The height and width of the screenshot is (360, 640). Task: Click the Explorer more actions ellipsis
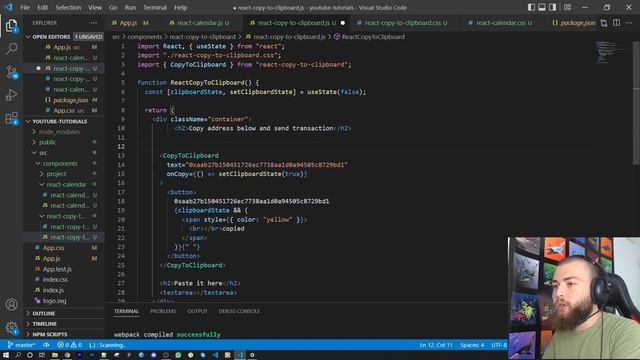[x=93, y=23]
